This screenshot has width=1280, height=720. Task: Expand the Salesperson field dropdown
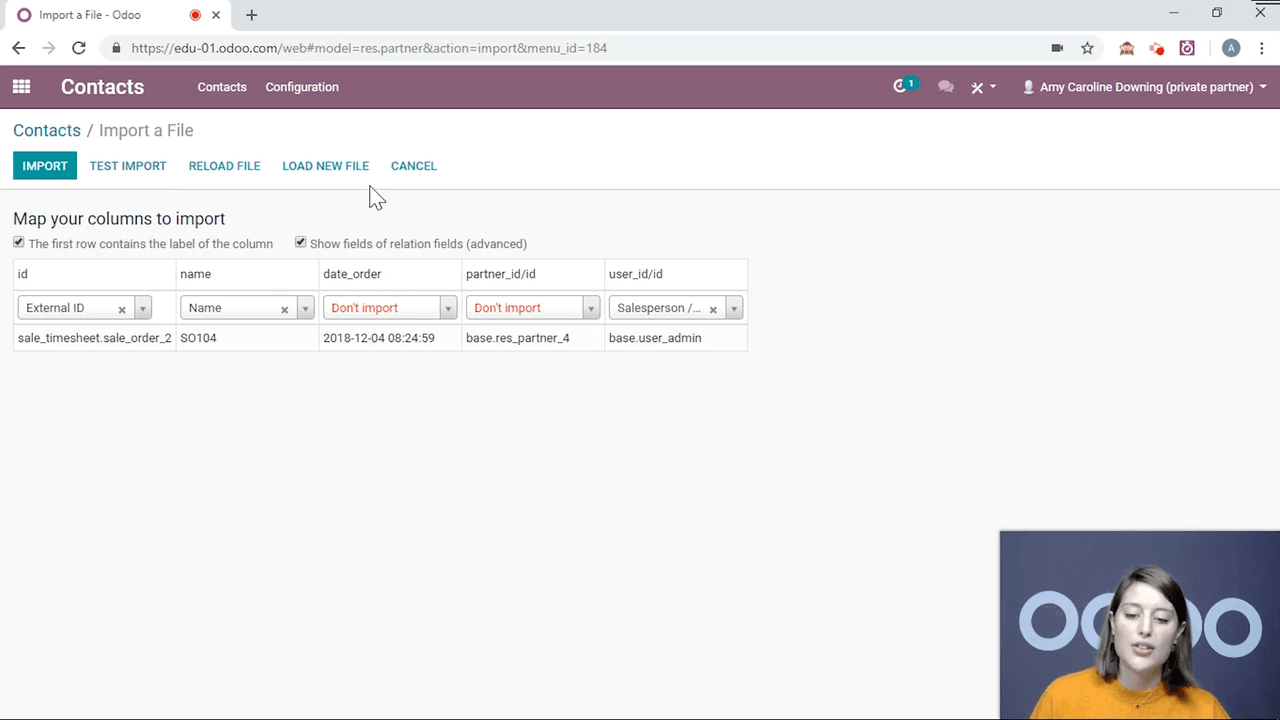pyautogui.click(x=733, y=308)
